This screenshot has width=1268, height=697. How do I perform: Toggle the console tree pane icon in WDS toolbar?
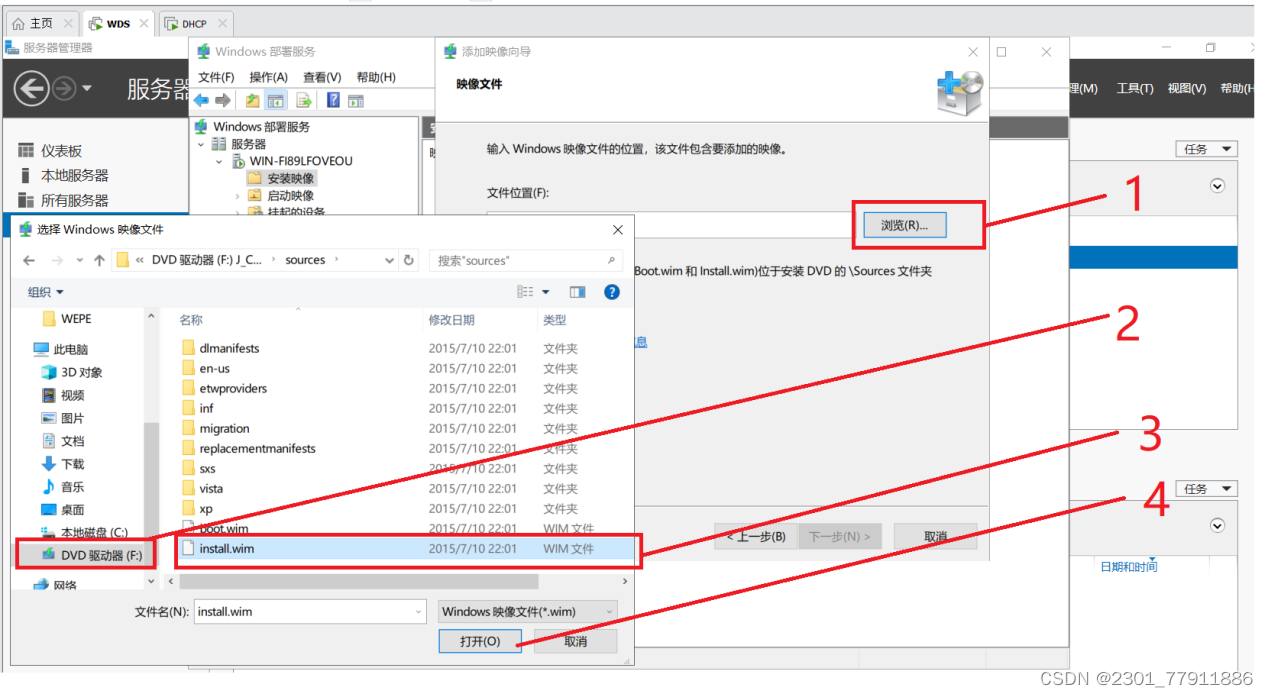coord(275,100)
